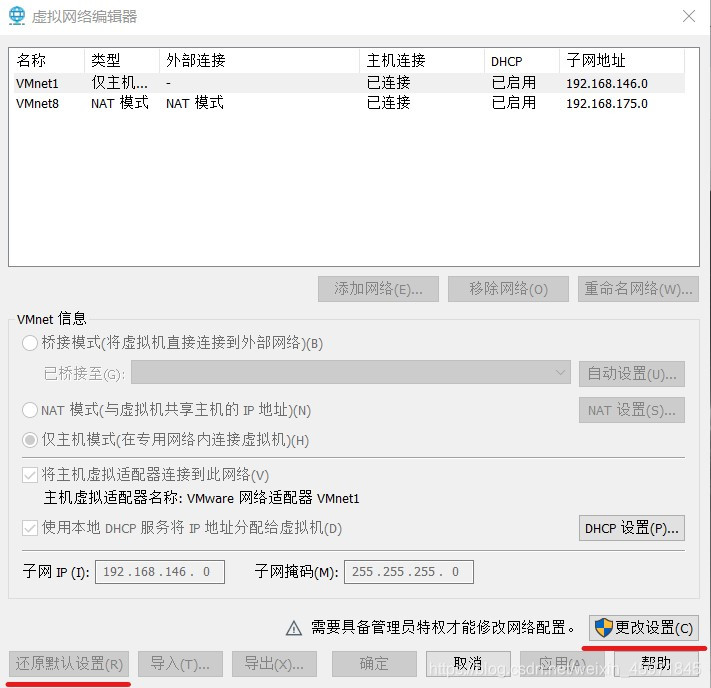The height and width of the screenshot is (688, 711).
Task: Close the 虚拟网络编辑器 window
Action: [689, 16]
